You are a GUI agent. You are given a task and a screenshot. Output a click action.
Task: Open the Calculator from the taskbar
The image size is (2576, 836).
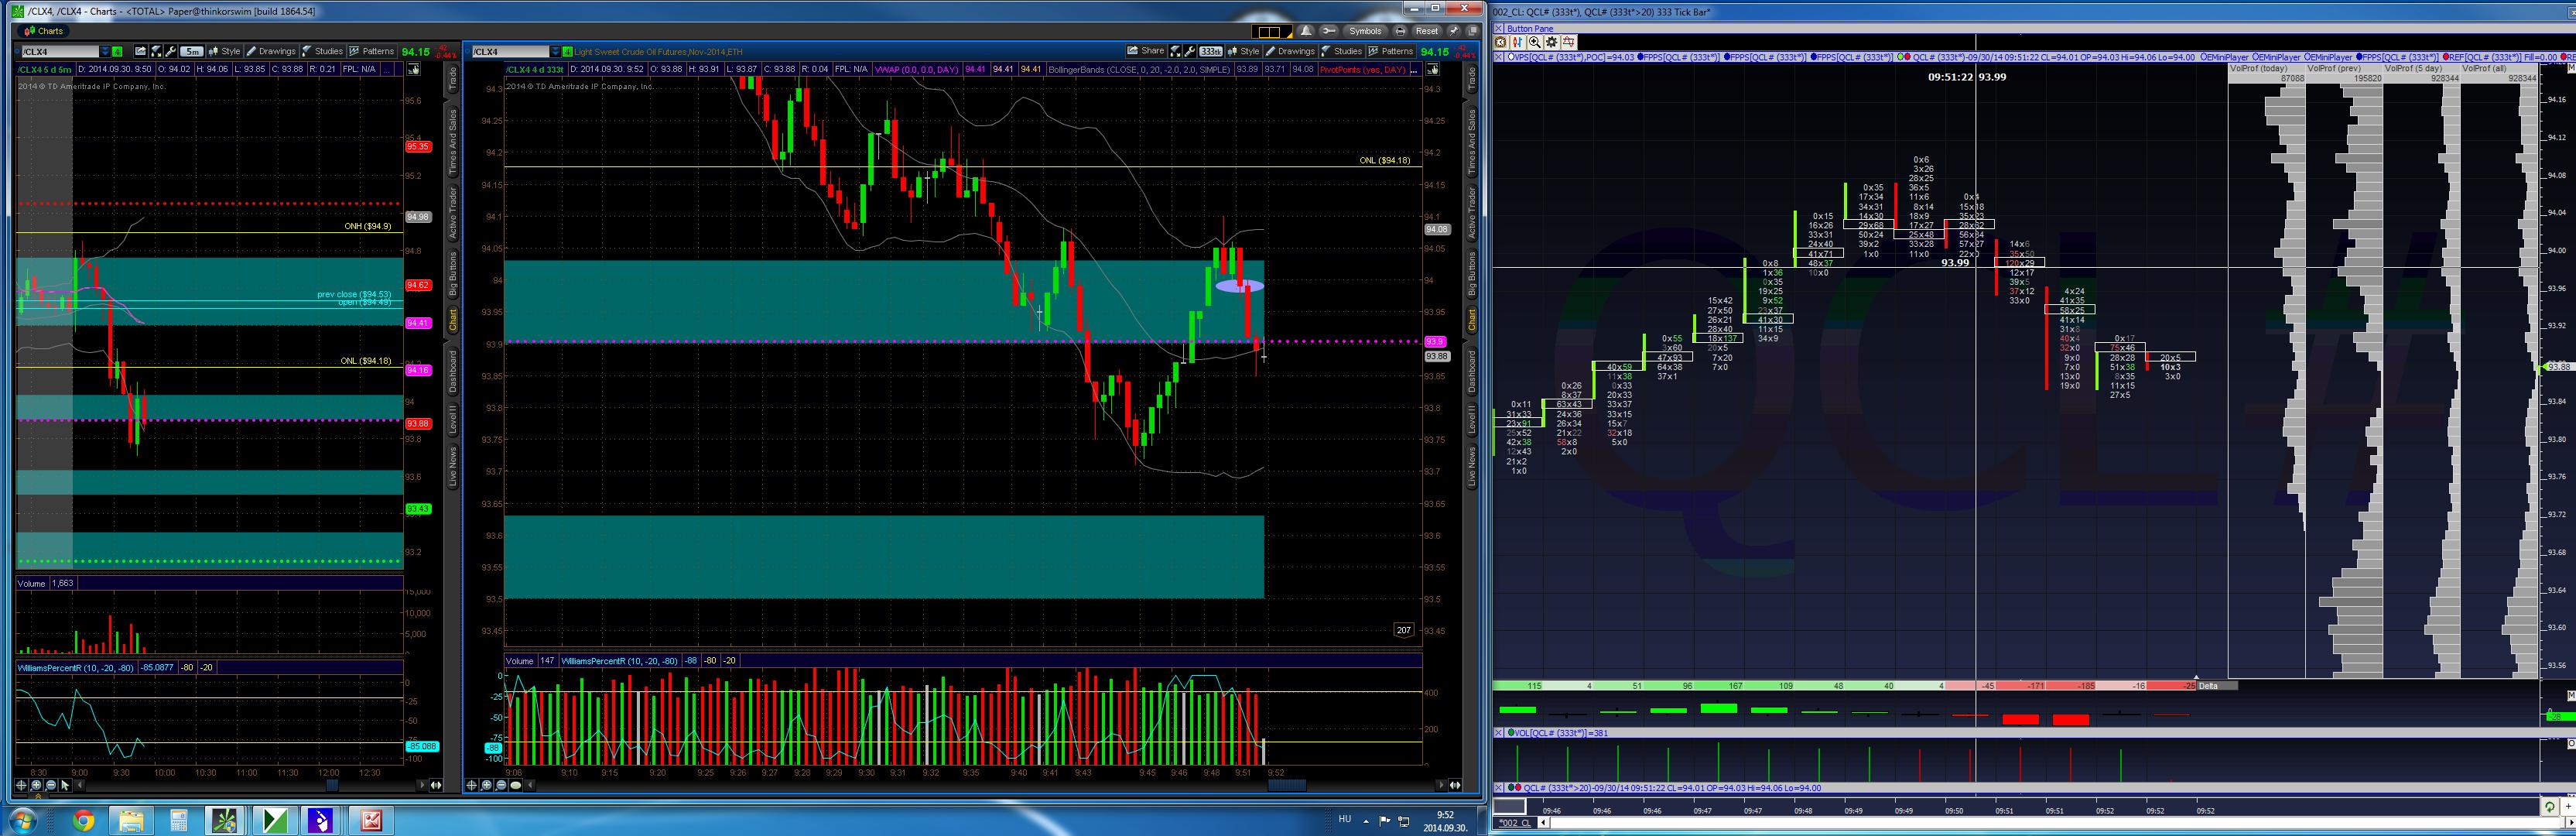click(178, 821)
